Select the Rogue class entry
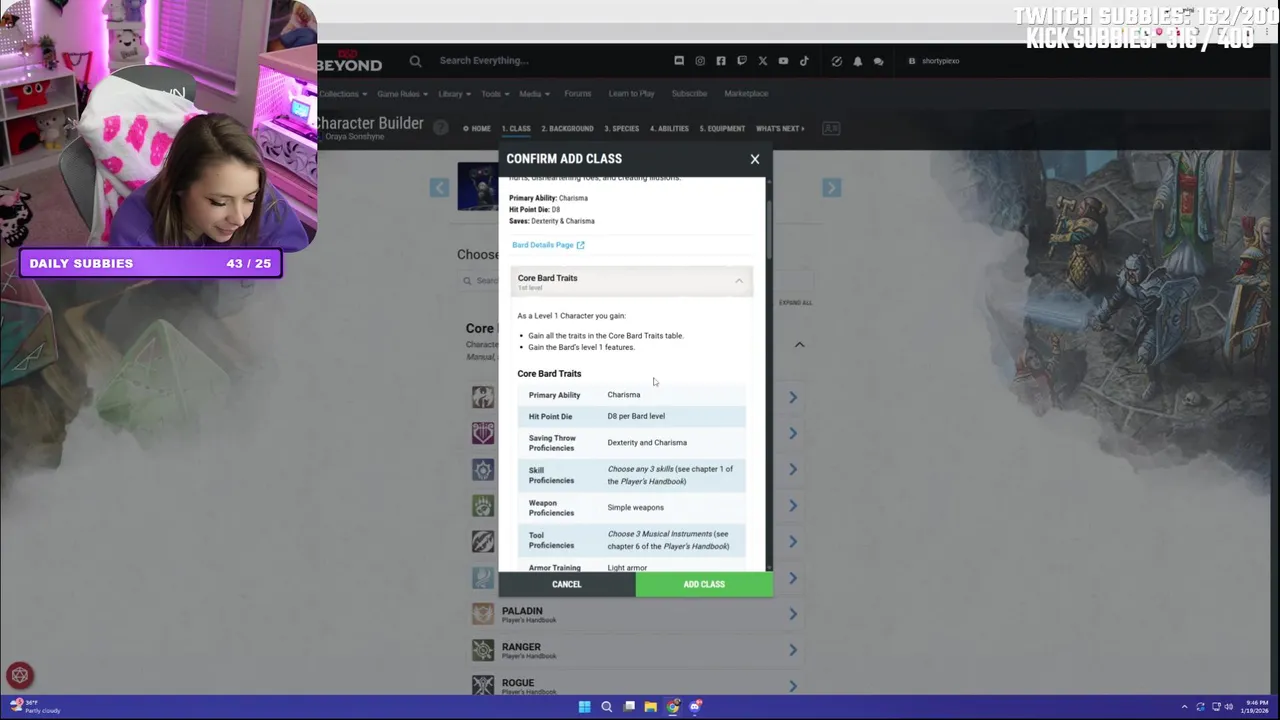This screenshot has width=1280, height=720. (636, 685)
